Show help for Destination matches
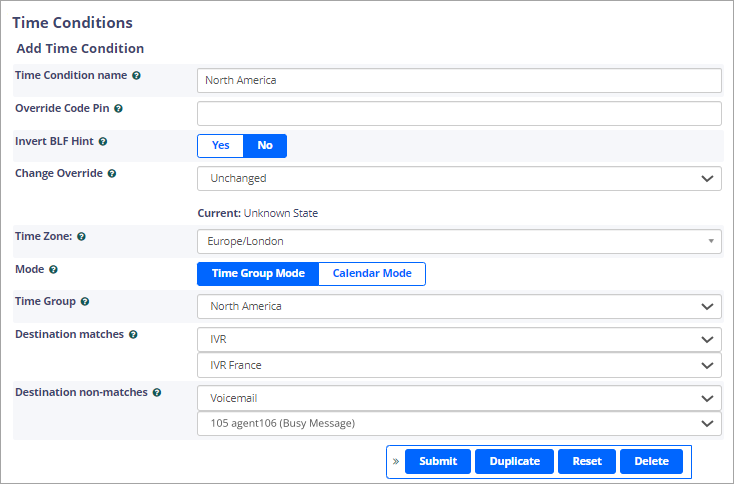Image resolution: width=734 pixels, height=484 pixels. pos(133,335)
